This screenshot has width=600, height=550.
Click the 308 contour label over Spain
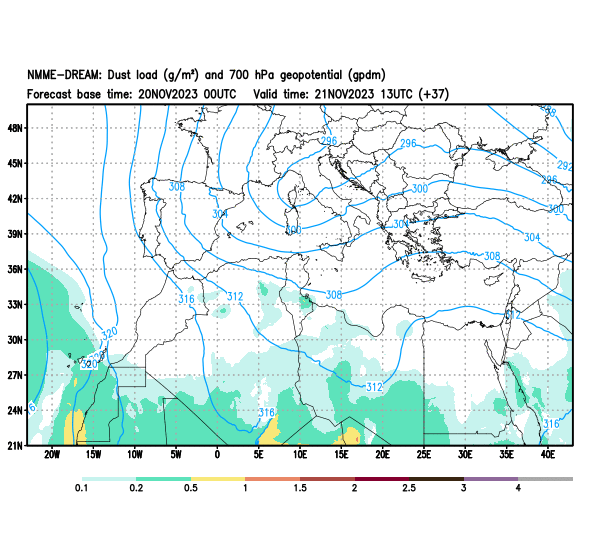point(177,187)
